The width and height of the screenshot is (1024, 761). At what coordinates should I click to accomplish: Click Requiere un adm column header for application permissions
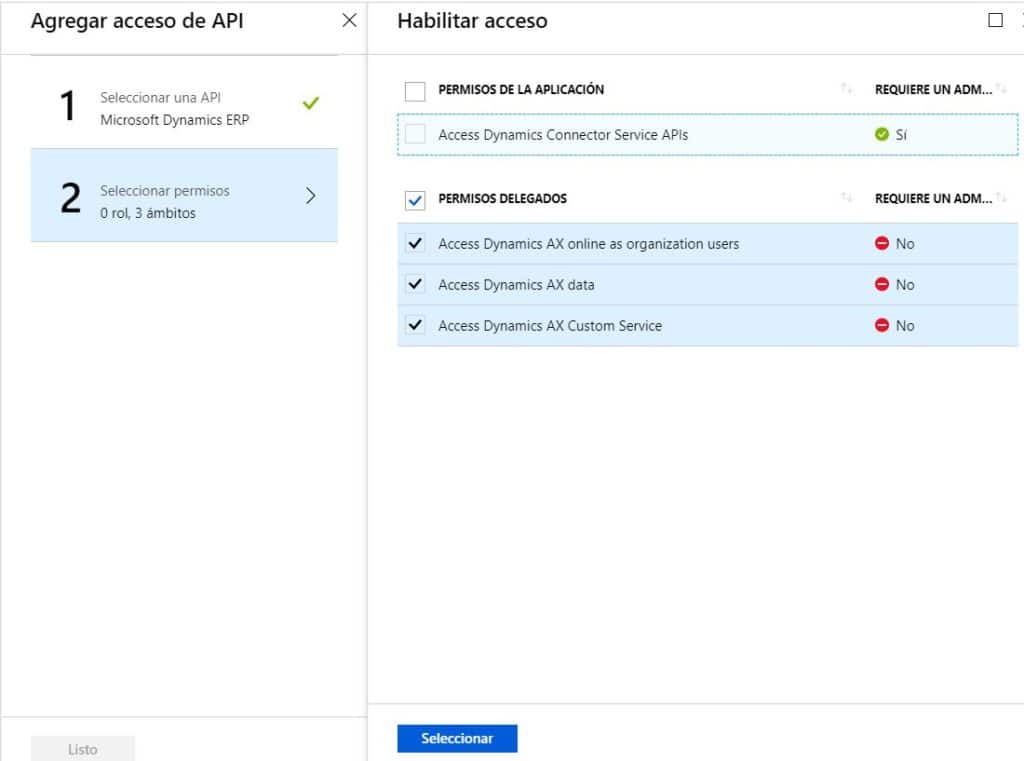933,89
